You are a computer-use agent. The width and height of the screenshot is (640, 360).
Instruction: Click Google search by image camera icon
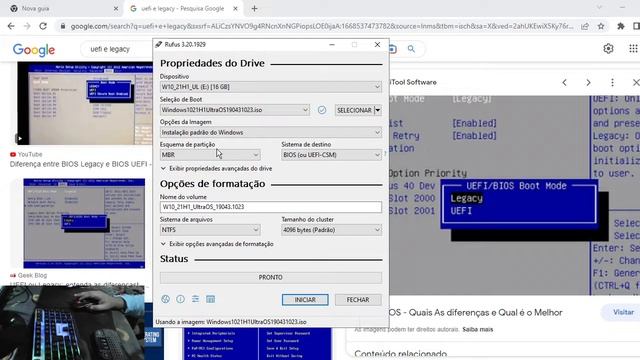pos(393,49)
